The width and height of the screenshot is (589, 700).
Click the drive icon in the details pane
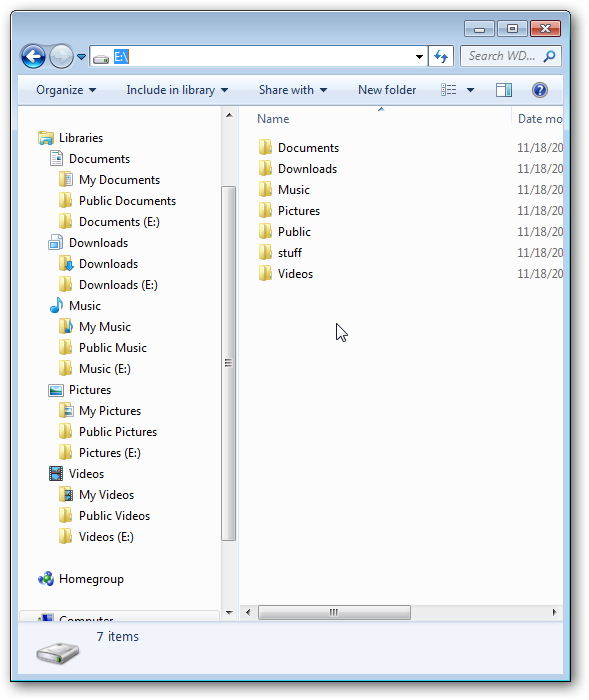[x=58, y=654]
